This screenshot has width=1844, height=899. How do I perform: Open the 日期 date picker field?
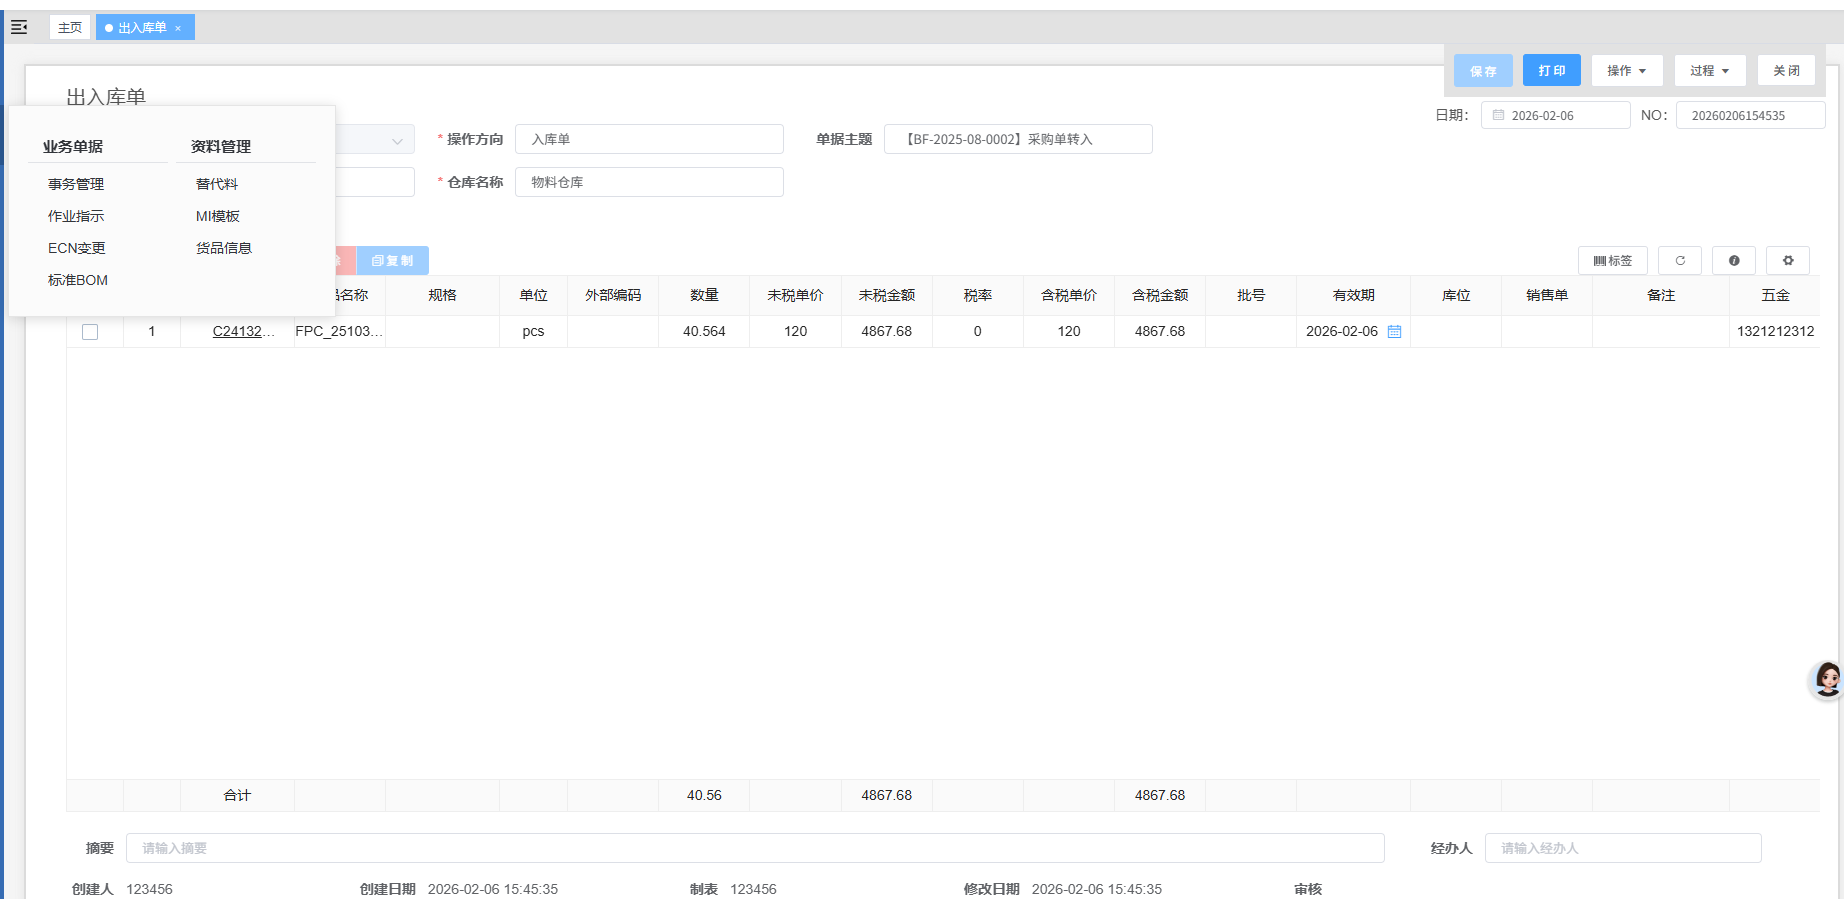pos(1555,116)
